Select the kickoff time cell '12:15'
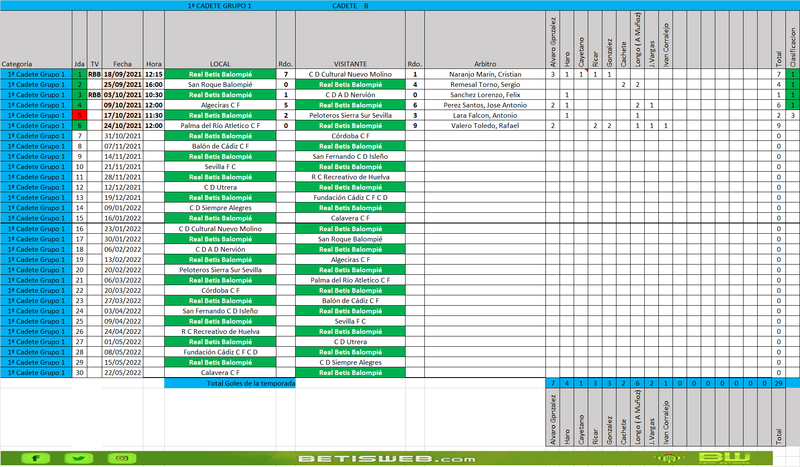This screenshot has height=467, width=800. [154, 74]
